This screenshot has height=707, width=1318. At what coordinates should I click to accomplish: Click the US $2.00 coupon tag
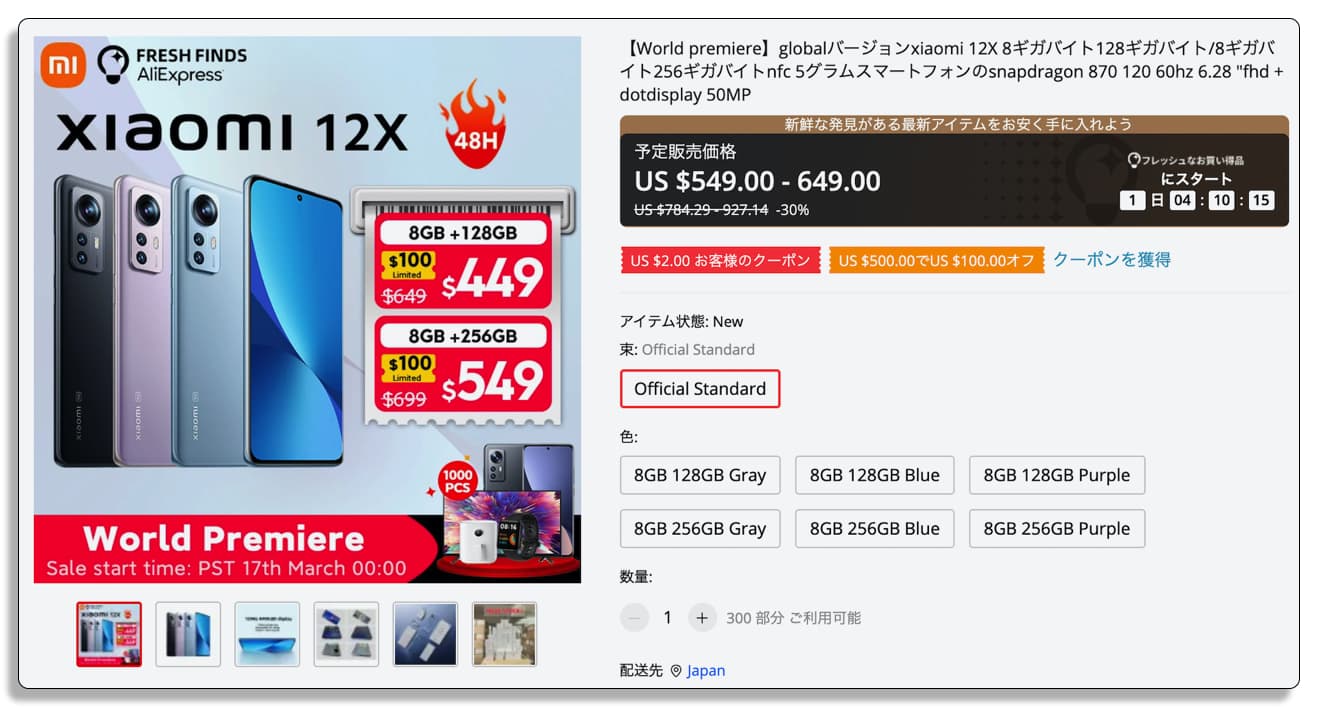click(720, 261)
